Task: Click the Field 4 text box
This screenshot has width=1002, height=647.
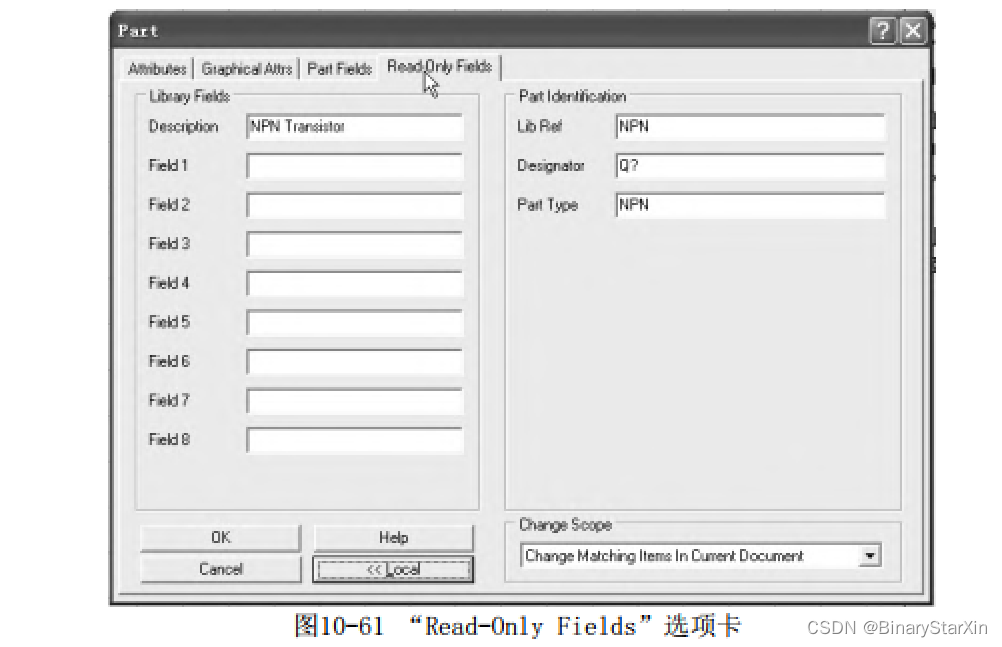Action: [x=355, y=283]
